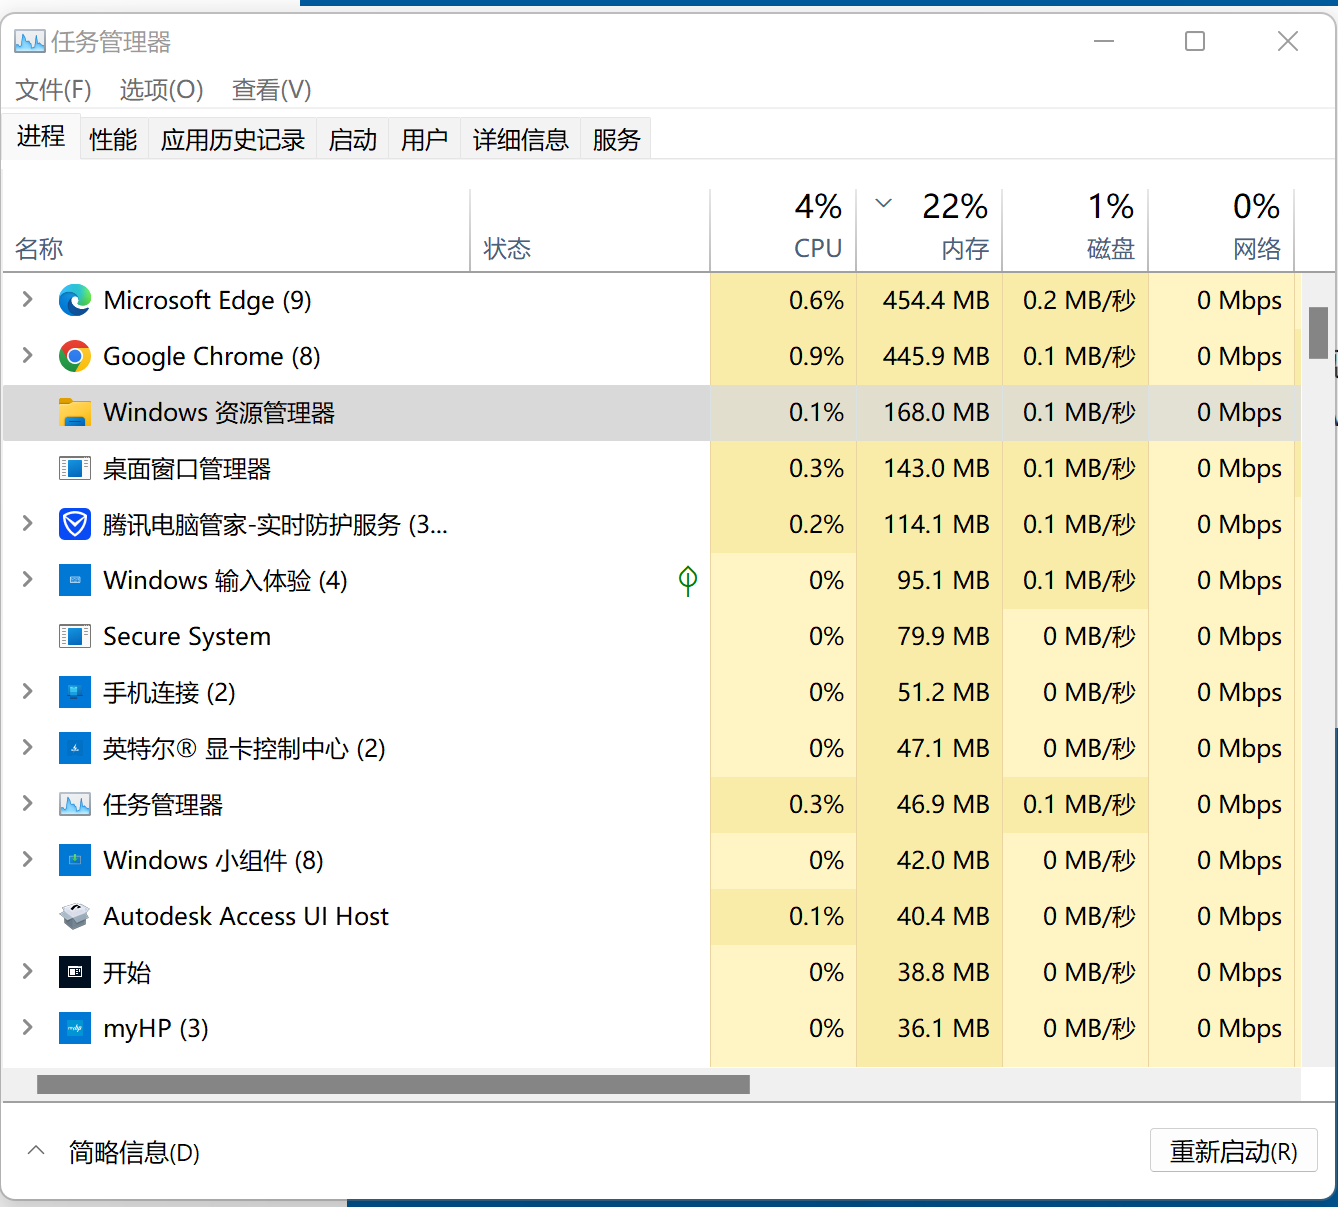Switch to the 用户 tab
Viewport: 1338px width, 1207px height.
[x=425, y=140]
